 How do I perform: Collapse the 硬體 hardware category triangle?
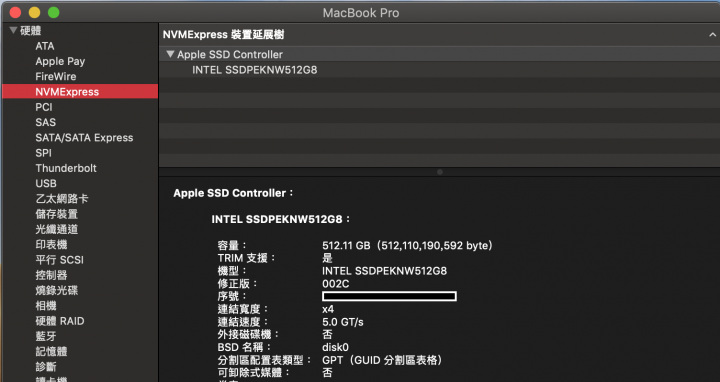[x=13, y=31]
